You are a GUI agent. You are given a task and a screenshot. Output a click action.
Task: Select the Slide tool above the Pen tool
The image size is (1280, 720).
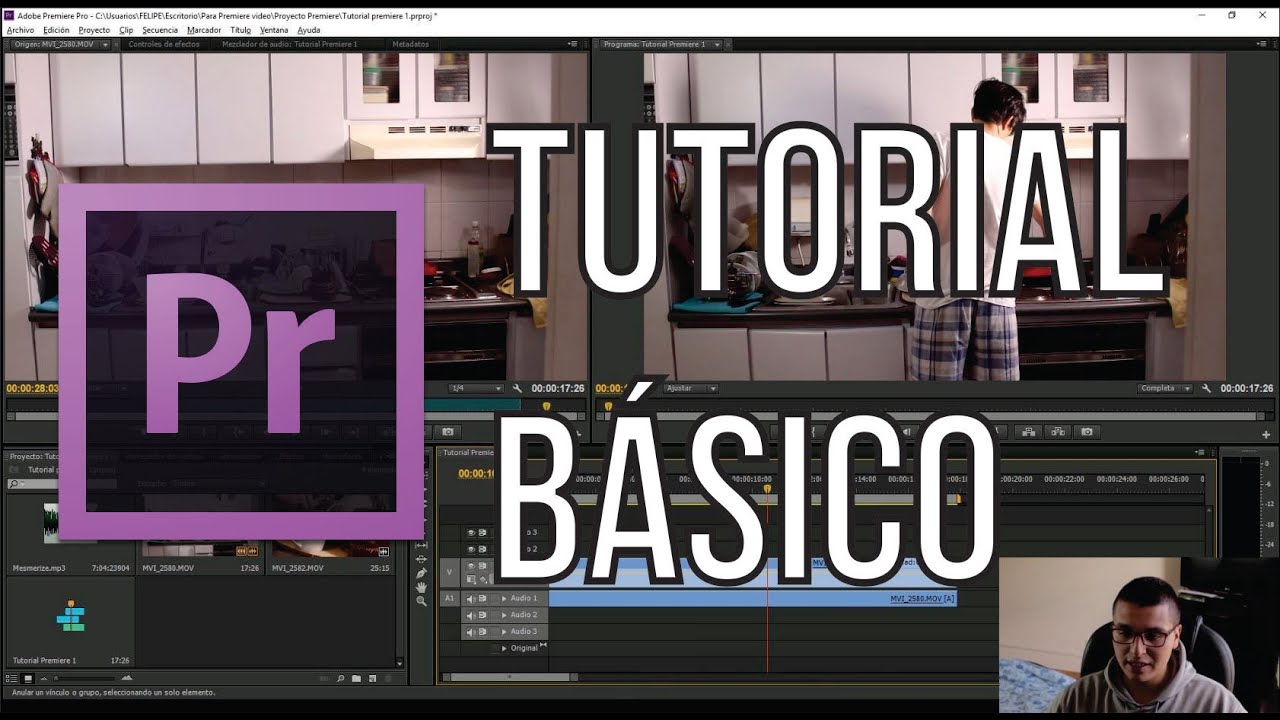coord(421,559)
